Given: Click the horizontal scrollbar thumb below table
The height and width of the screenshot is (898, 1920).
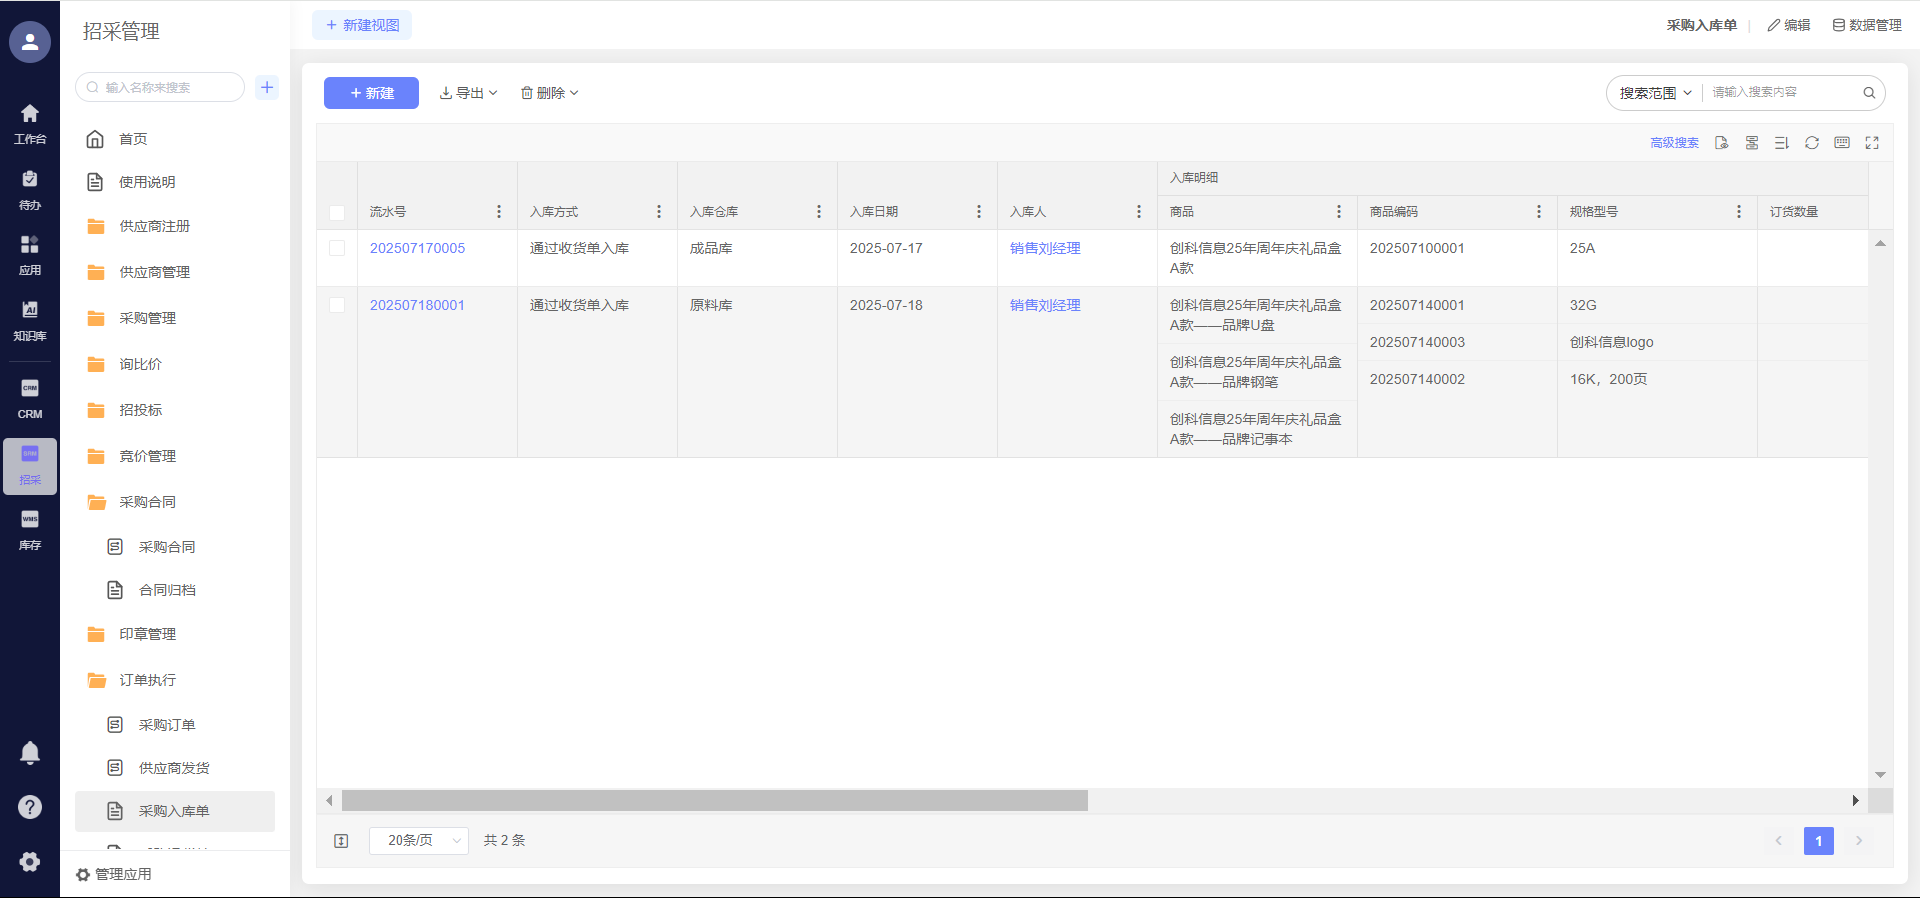Looking at the screenshot, I should (x=714, y=801).
